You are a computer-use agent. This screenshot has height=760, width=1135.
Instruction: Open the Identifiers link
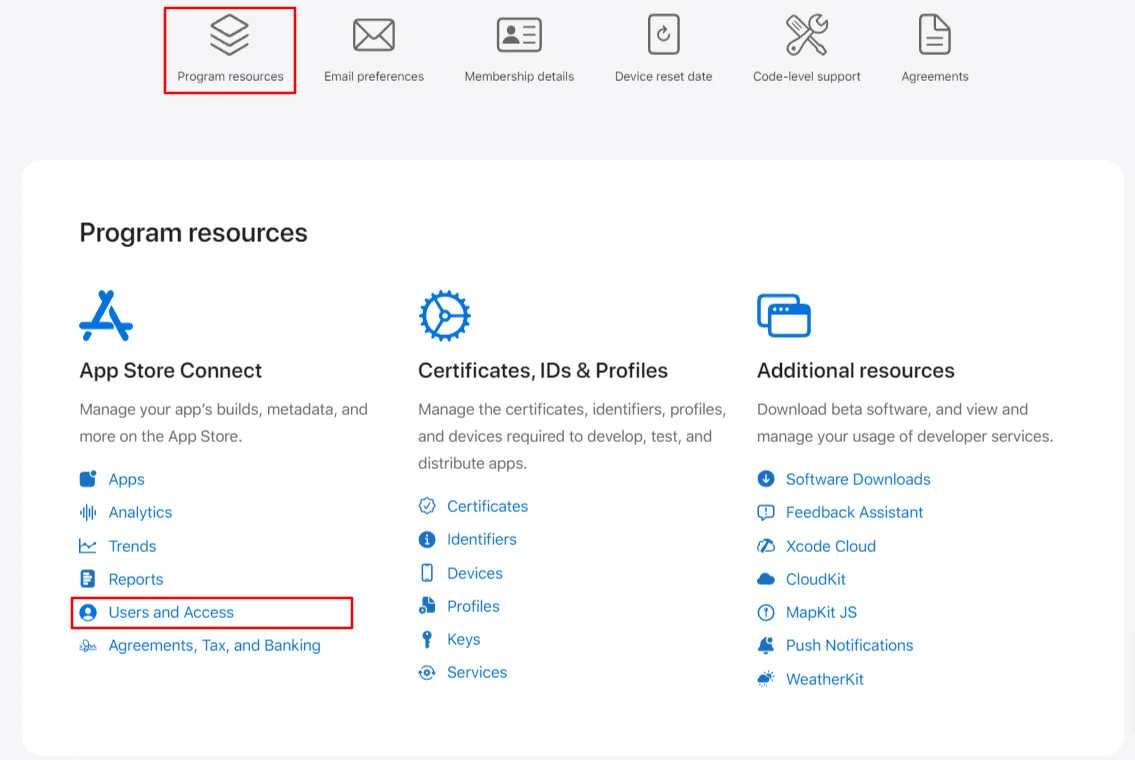pyautogui.click(x=481, y=539)
